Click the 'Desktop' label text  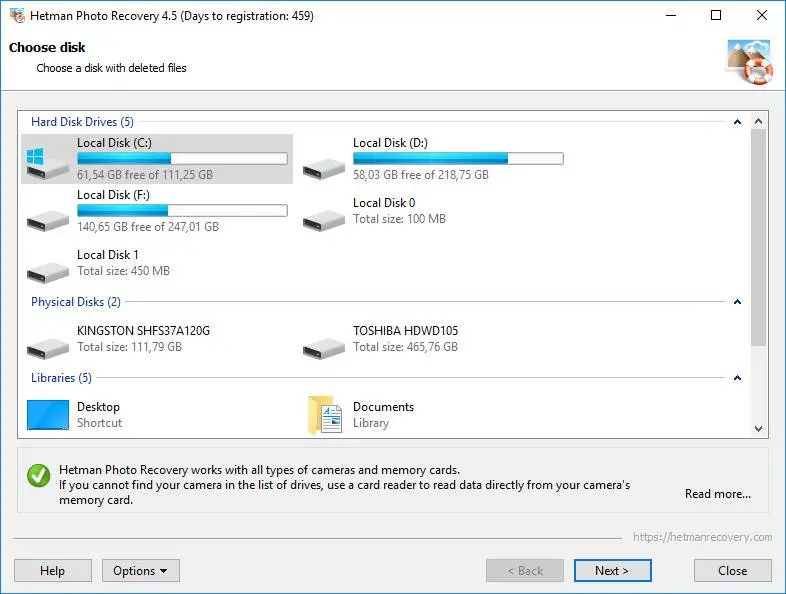click(x=98, y=407)
